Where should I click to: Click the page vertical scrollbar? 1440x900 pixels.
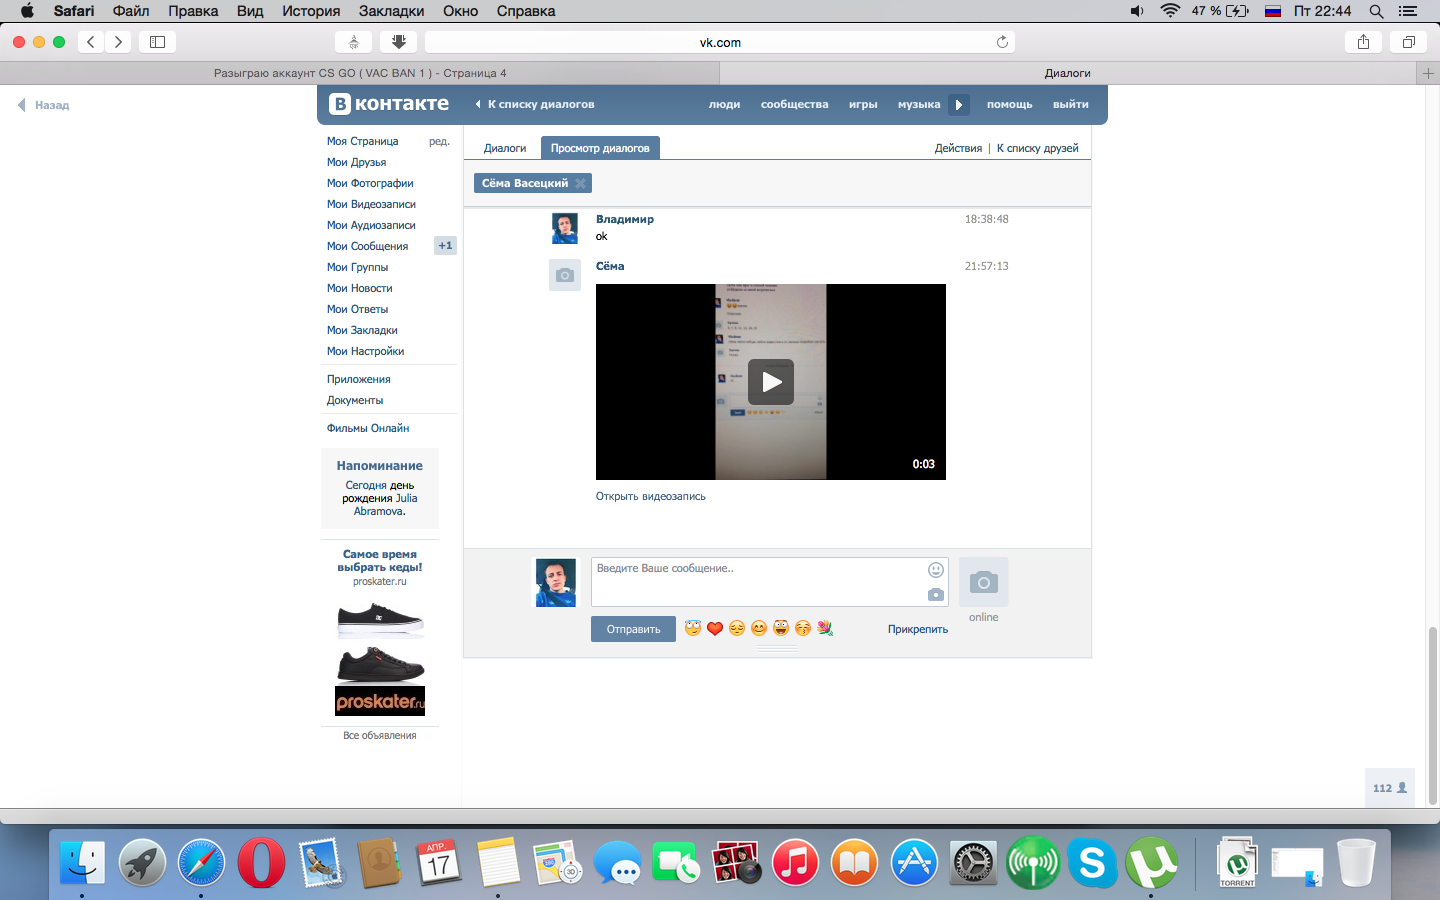tap(1433, 715)
